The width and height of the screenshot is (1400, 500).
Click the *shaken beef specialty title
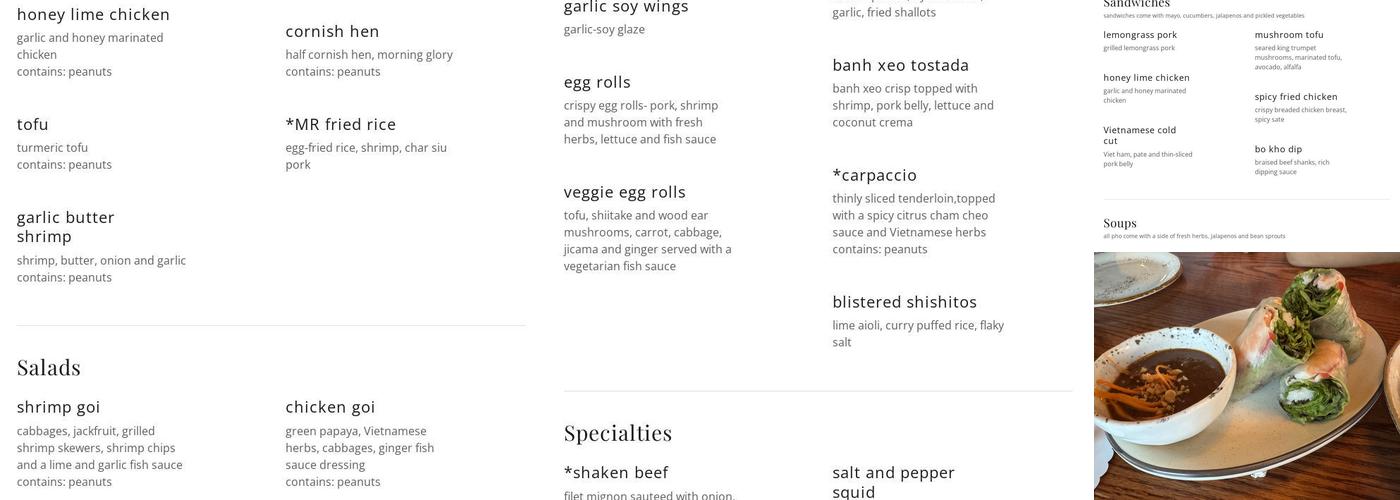[x=615, y=473]
